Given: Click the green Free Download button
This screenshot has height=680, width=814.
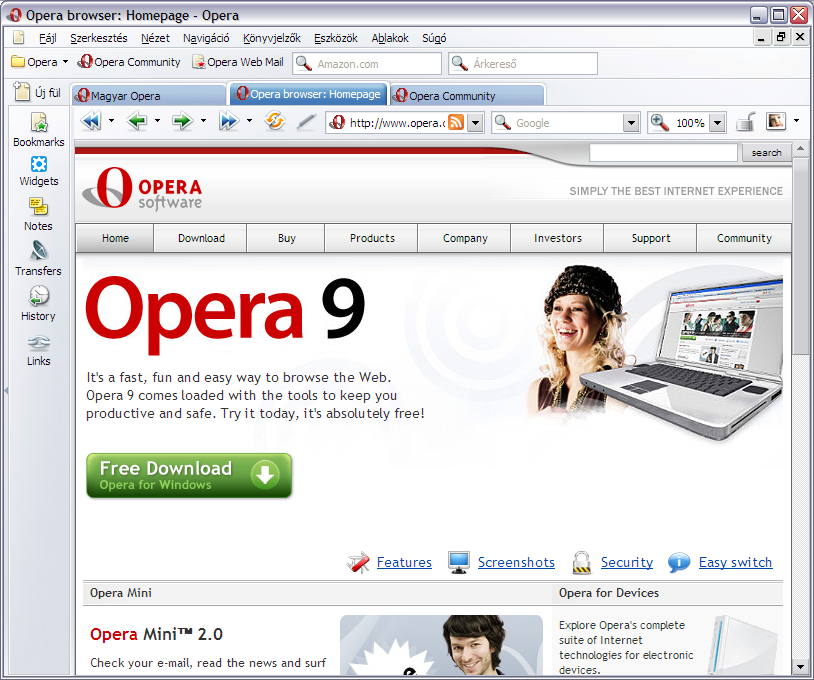Looking at the screenshot, I should point(189,475).
